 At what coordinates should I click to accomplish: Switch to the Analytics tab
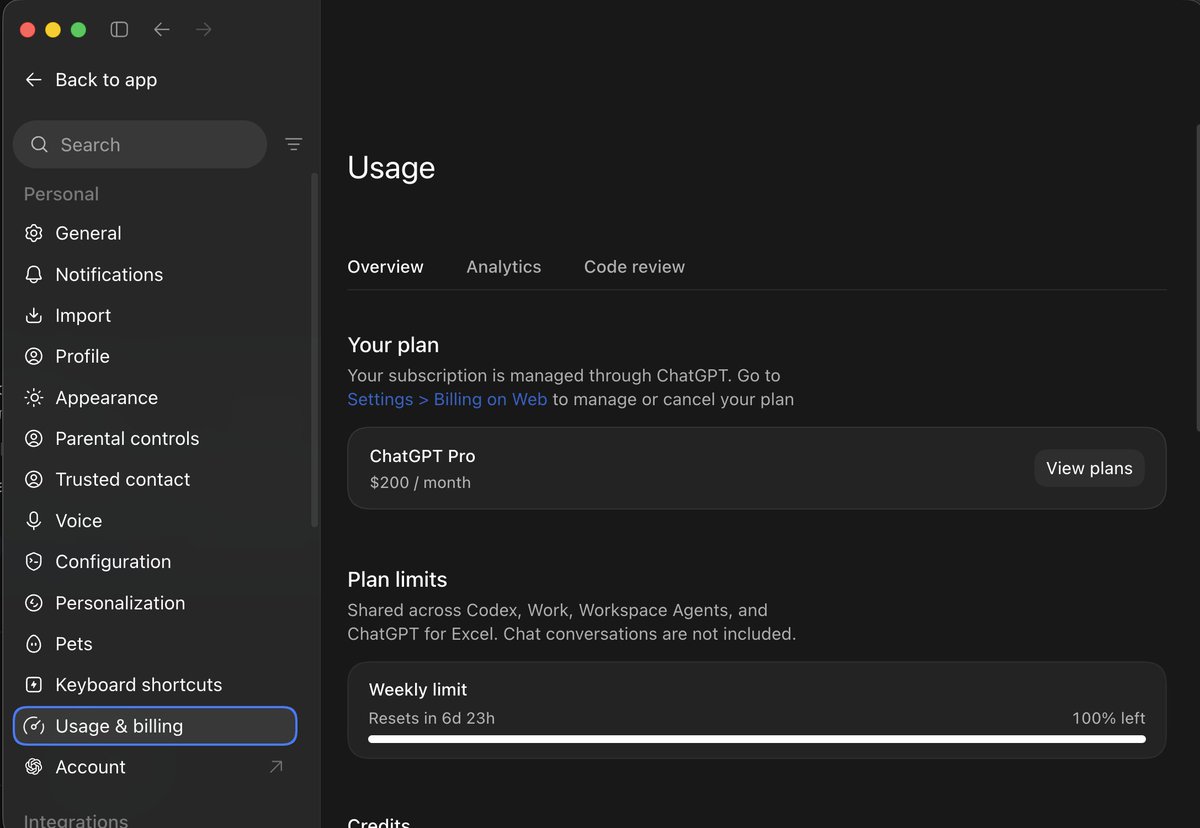click(x=503, y=267)
